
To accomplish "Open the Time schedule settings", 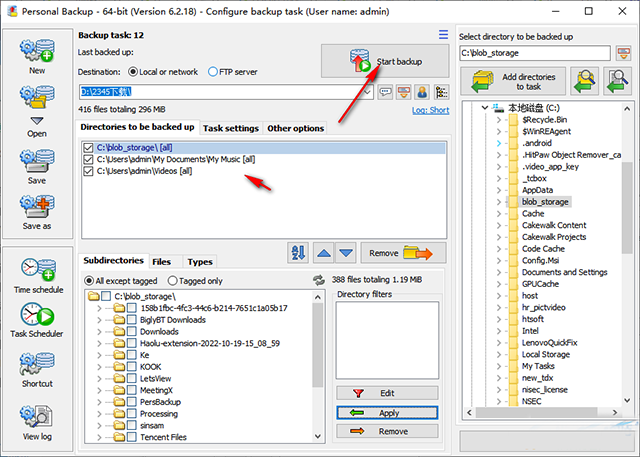I will (x=37, y=274).
